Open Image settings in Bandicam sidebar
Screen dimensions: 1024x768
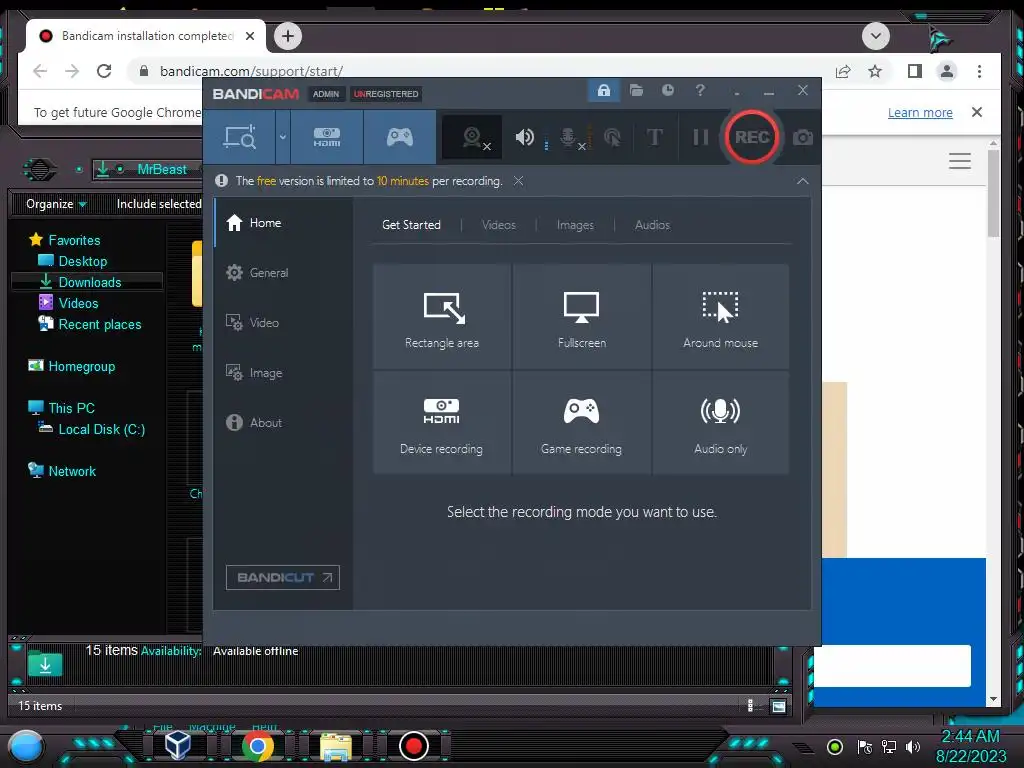pos(283,373)
